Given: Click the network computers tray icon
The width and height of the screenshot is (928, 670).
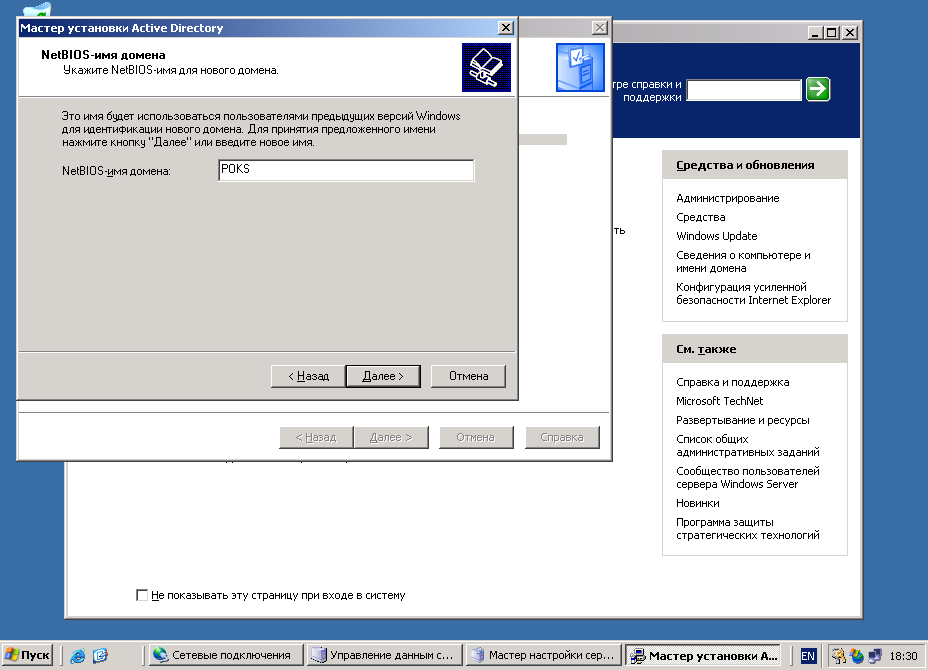Looking at the screenshot, I should [x=875, y=656].
